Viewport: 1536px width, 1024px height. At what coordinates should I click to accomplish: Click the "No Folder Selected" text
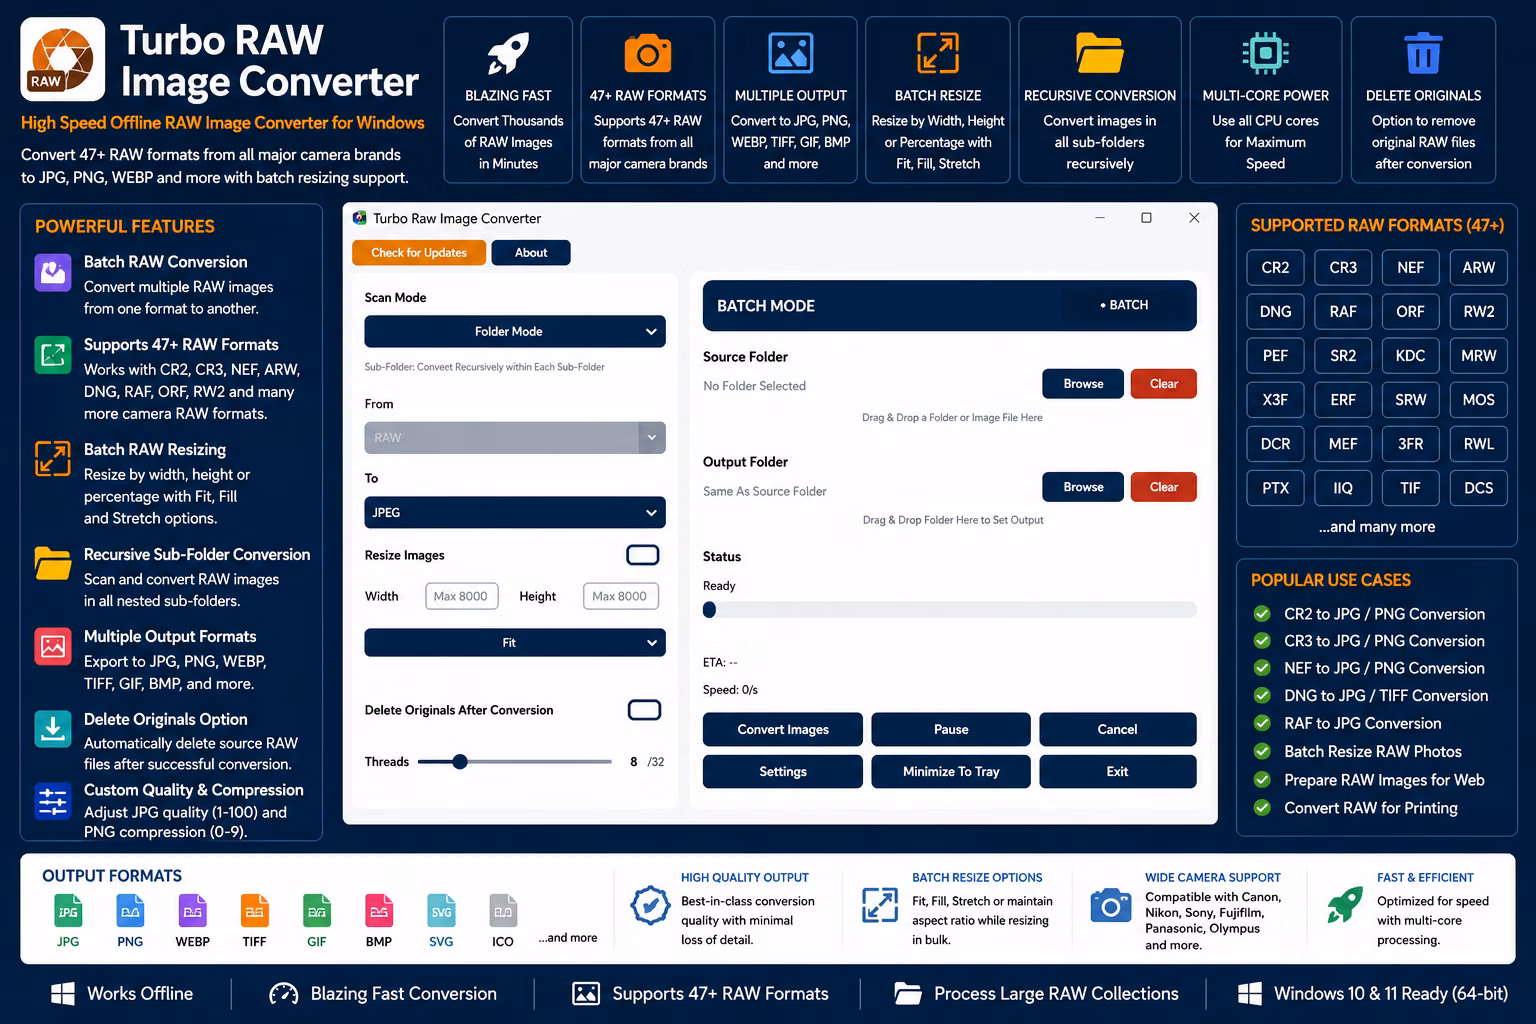click(x=754, y=386)
